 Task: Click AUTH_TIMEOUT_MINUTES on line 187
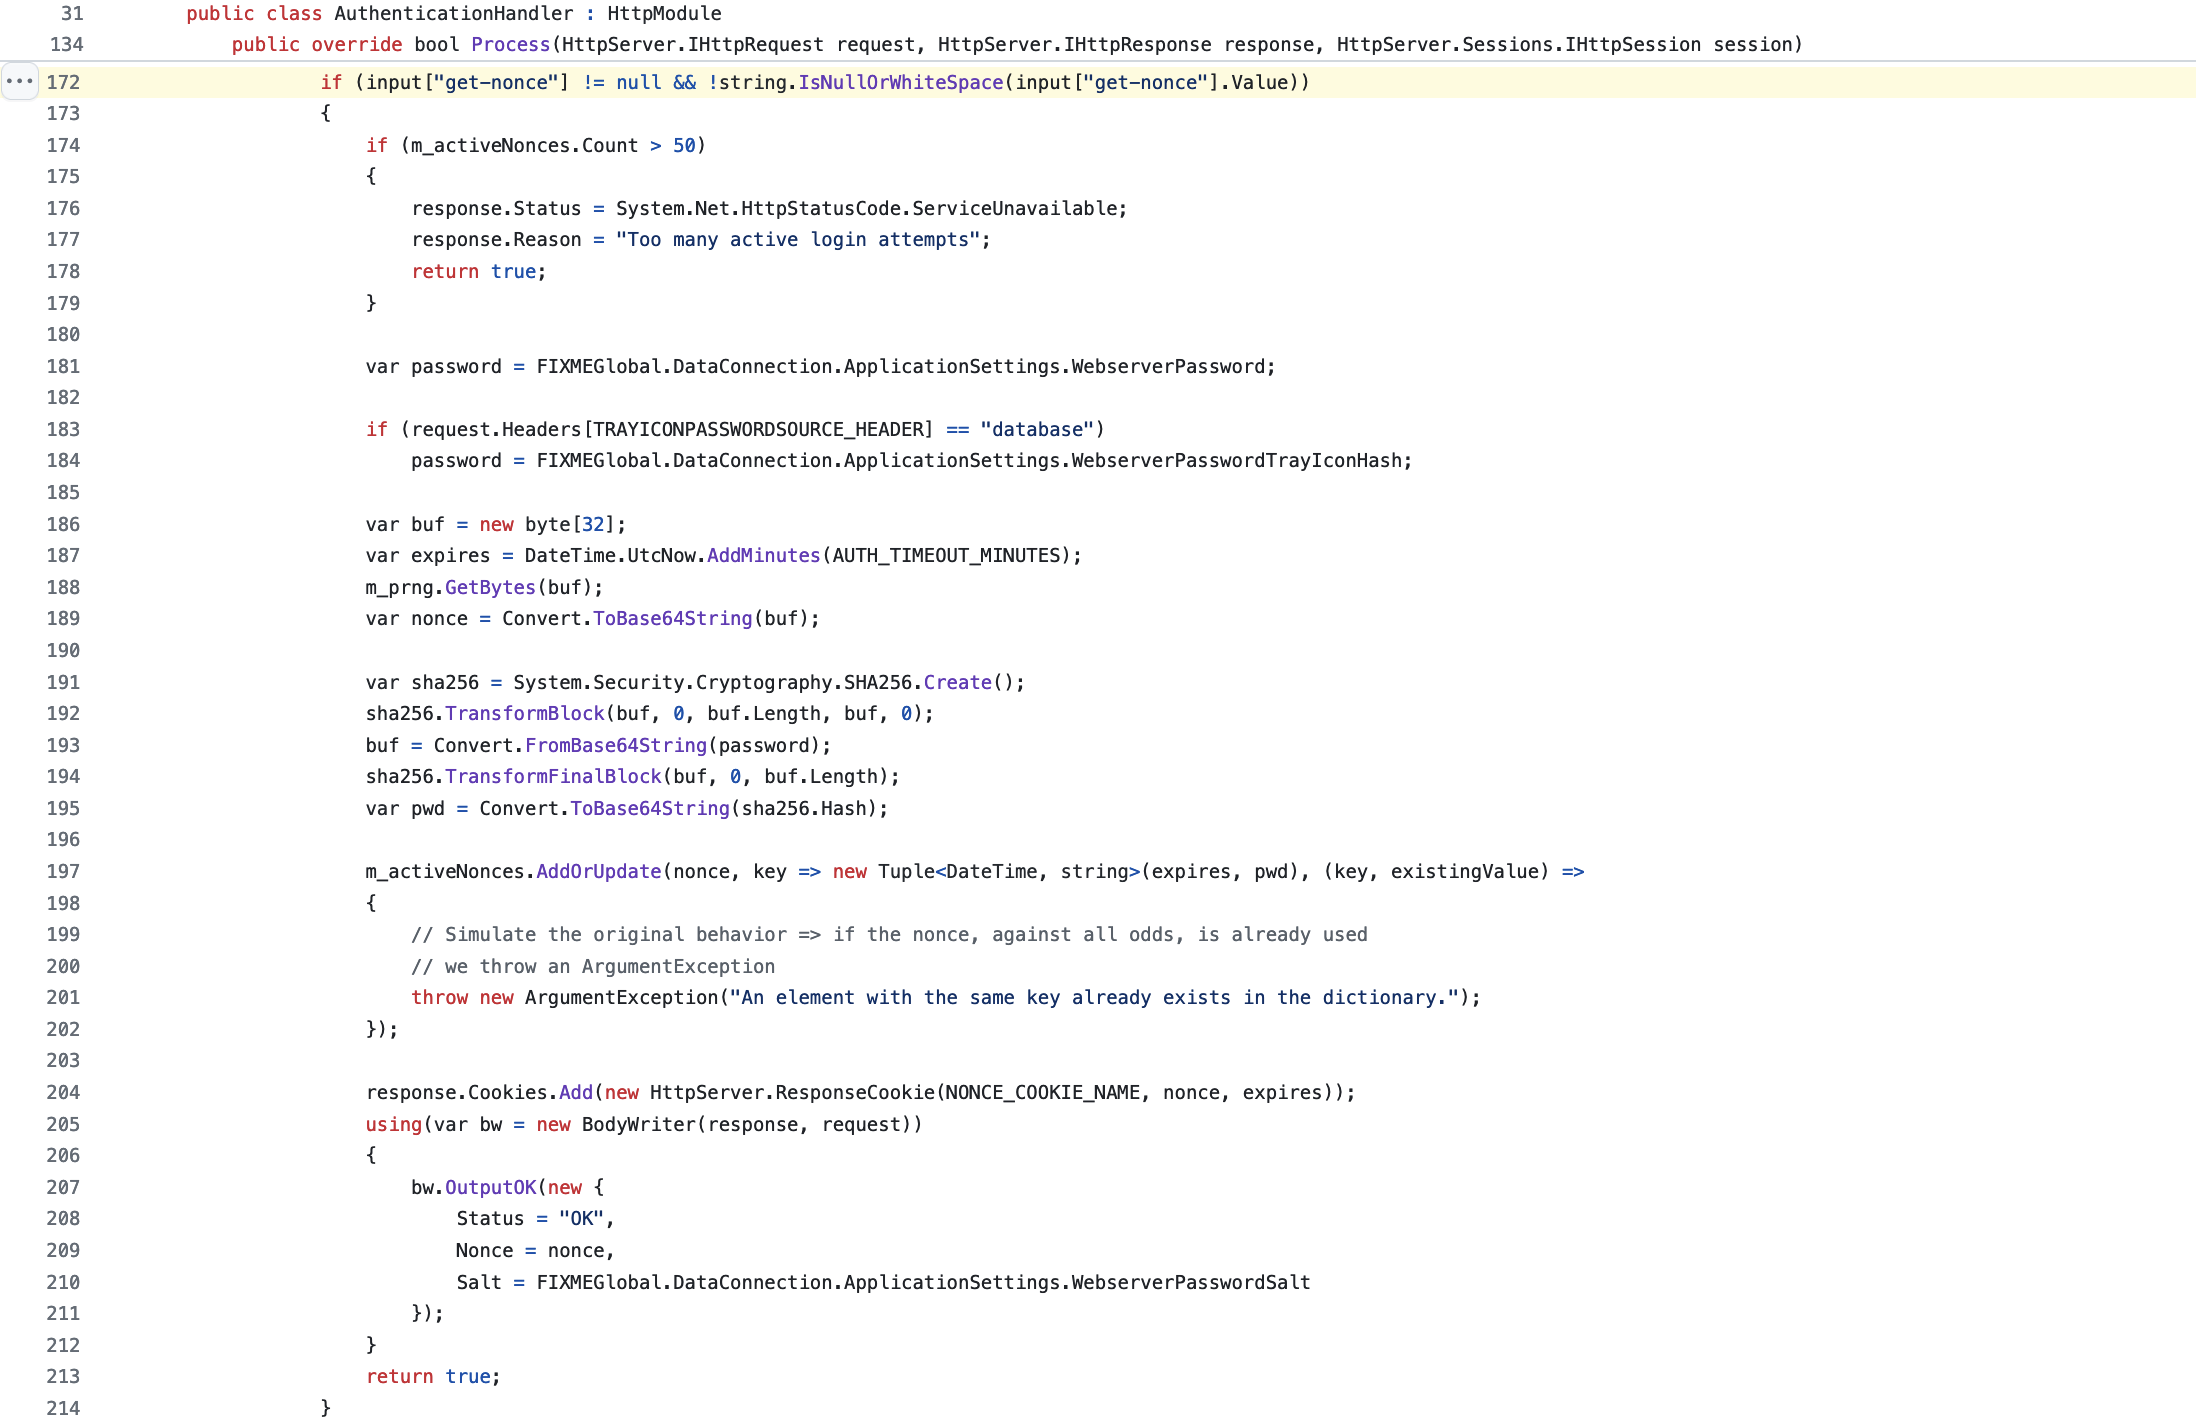[x=945, y=555]
